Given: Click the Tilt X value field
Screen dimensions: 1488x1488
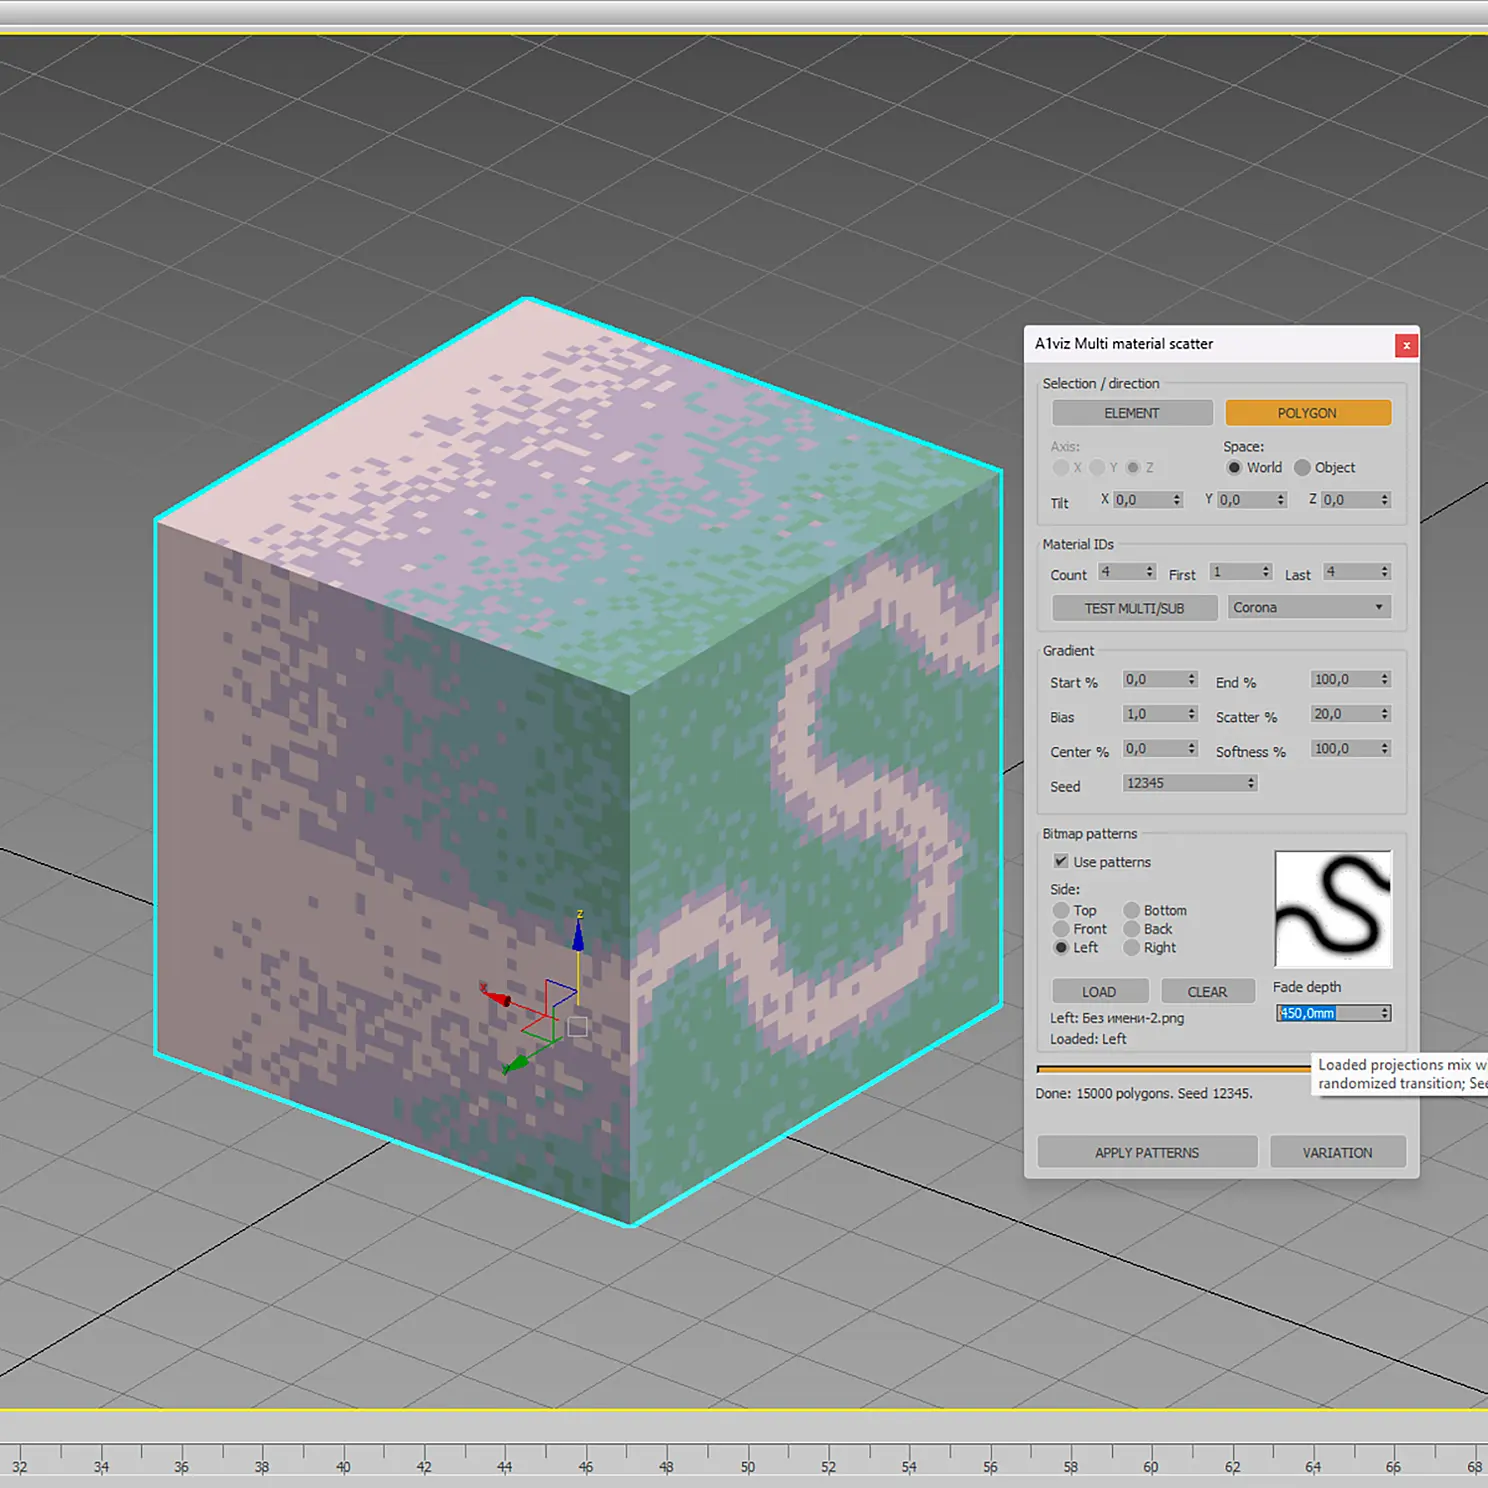Looking at the screenshot, I should coord(1140,499).
